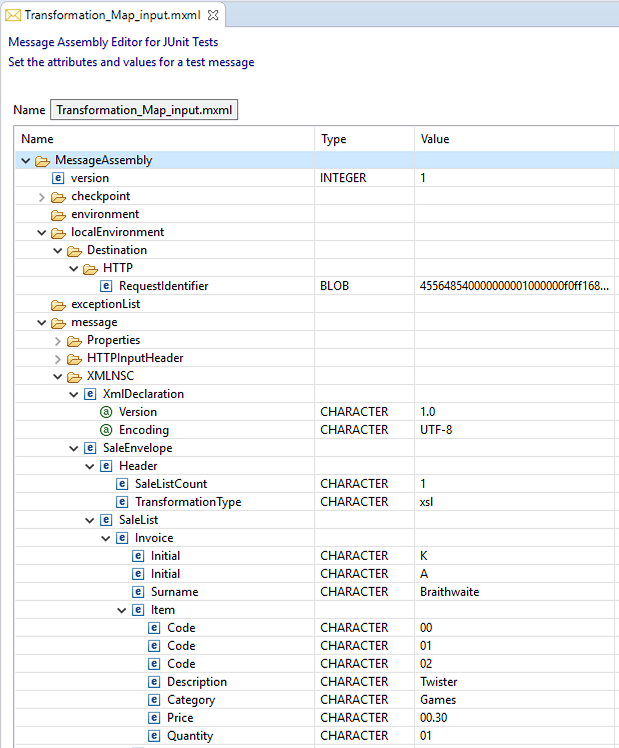Expand the HTTPInputHeader folder
Image resolution: width=619 pixels, height=748 pixels.
click(58, 359)
